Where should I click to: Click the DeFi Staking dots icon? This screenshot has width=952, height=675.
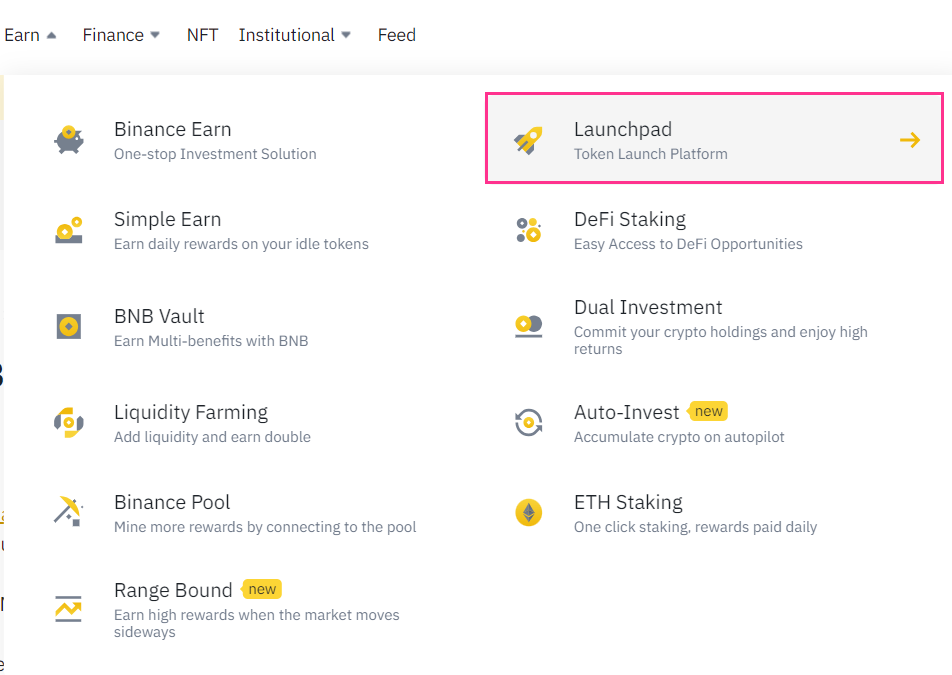(528, 230)
